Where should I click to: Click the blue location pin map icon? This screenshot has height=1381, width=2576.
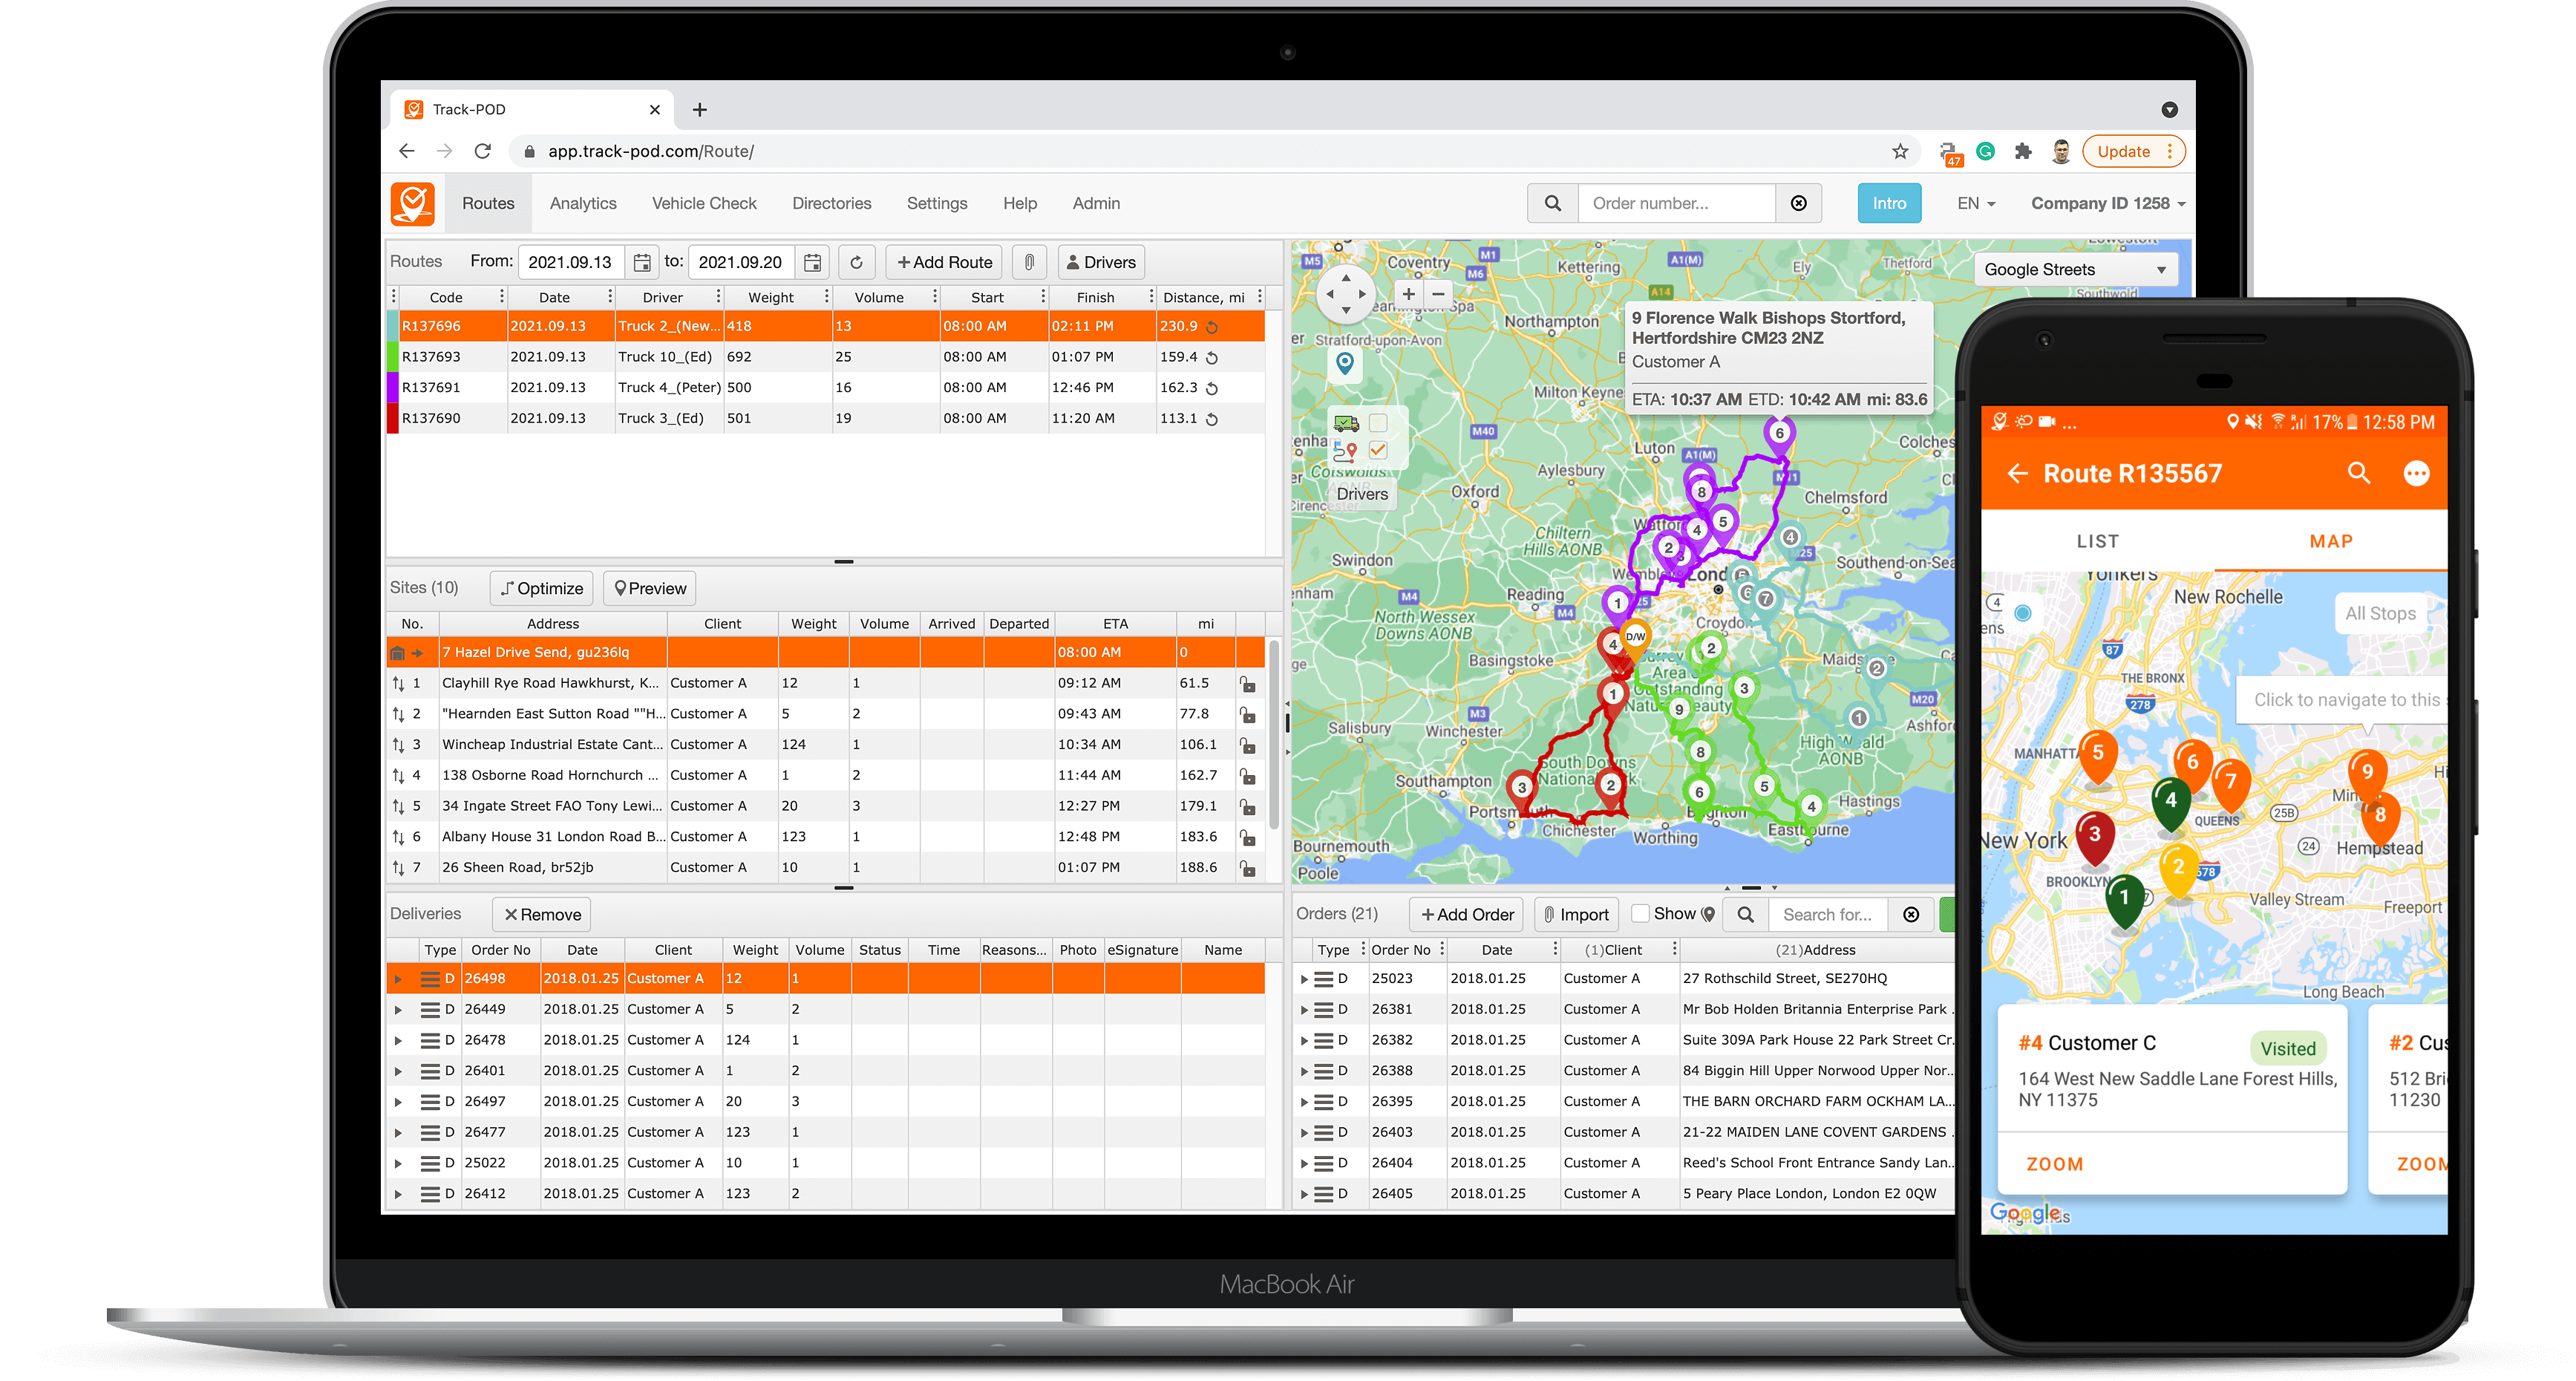coord(1345,364)
